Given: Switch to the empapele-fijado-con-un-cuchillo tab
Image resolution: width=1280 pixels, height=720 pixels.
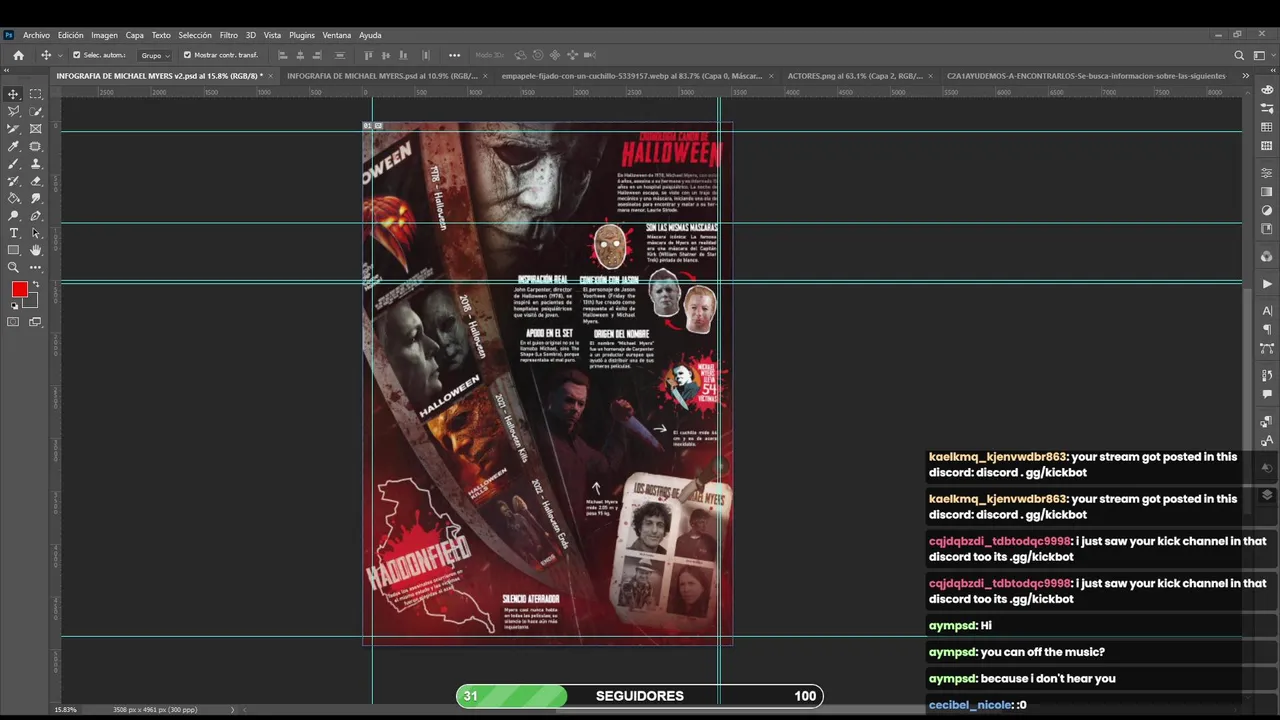Looking at the screenshot, I should [x=631, y=76].
